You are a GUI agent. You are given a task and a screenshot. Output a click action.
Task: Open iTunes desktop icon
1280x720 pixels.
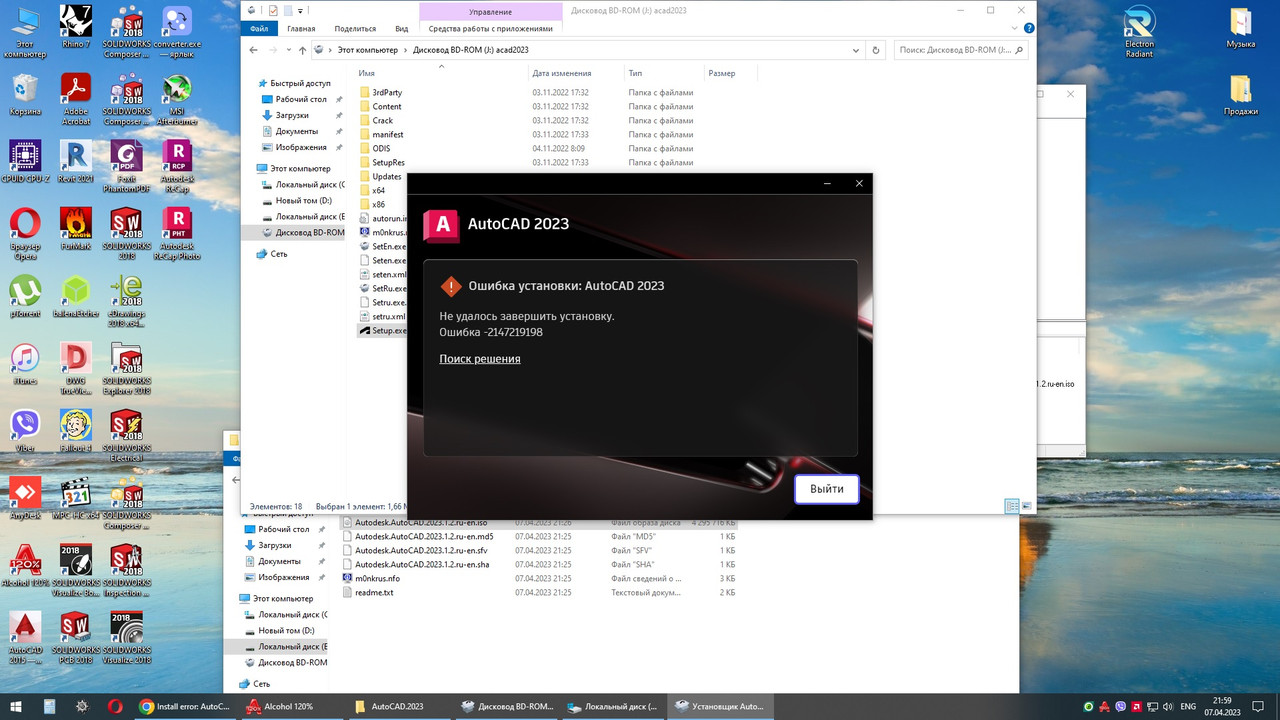pos(25,363)
